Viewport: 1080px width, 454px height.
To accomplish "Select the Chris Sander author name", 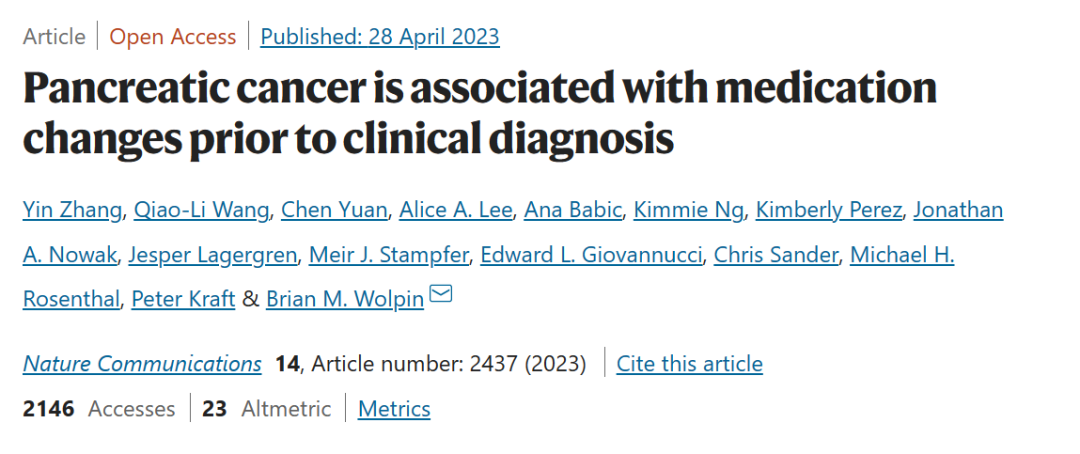I will (776, 255).
